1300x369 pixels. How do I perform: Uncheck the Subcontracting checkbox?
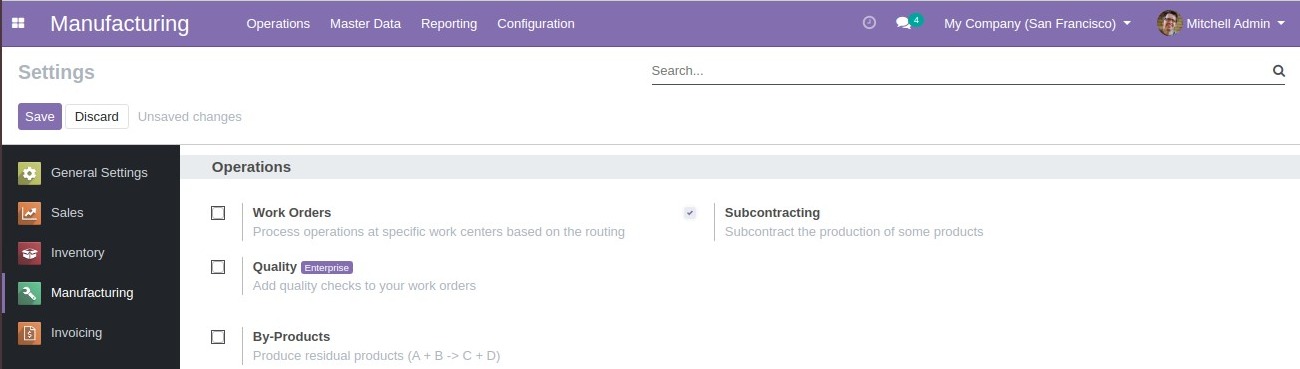pos(690,213)
